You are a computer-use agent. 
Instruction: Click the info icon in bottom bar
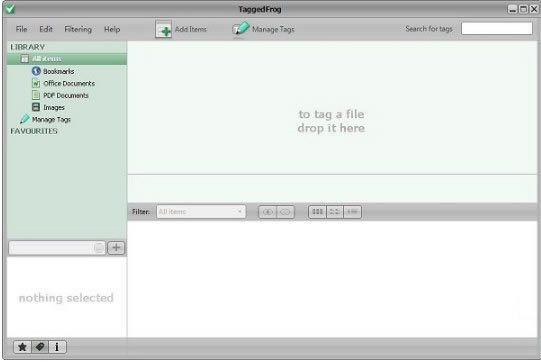(x=57, y=347)
